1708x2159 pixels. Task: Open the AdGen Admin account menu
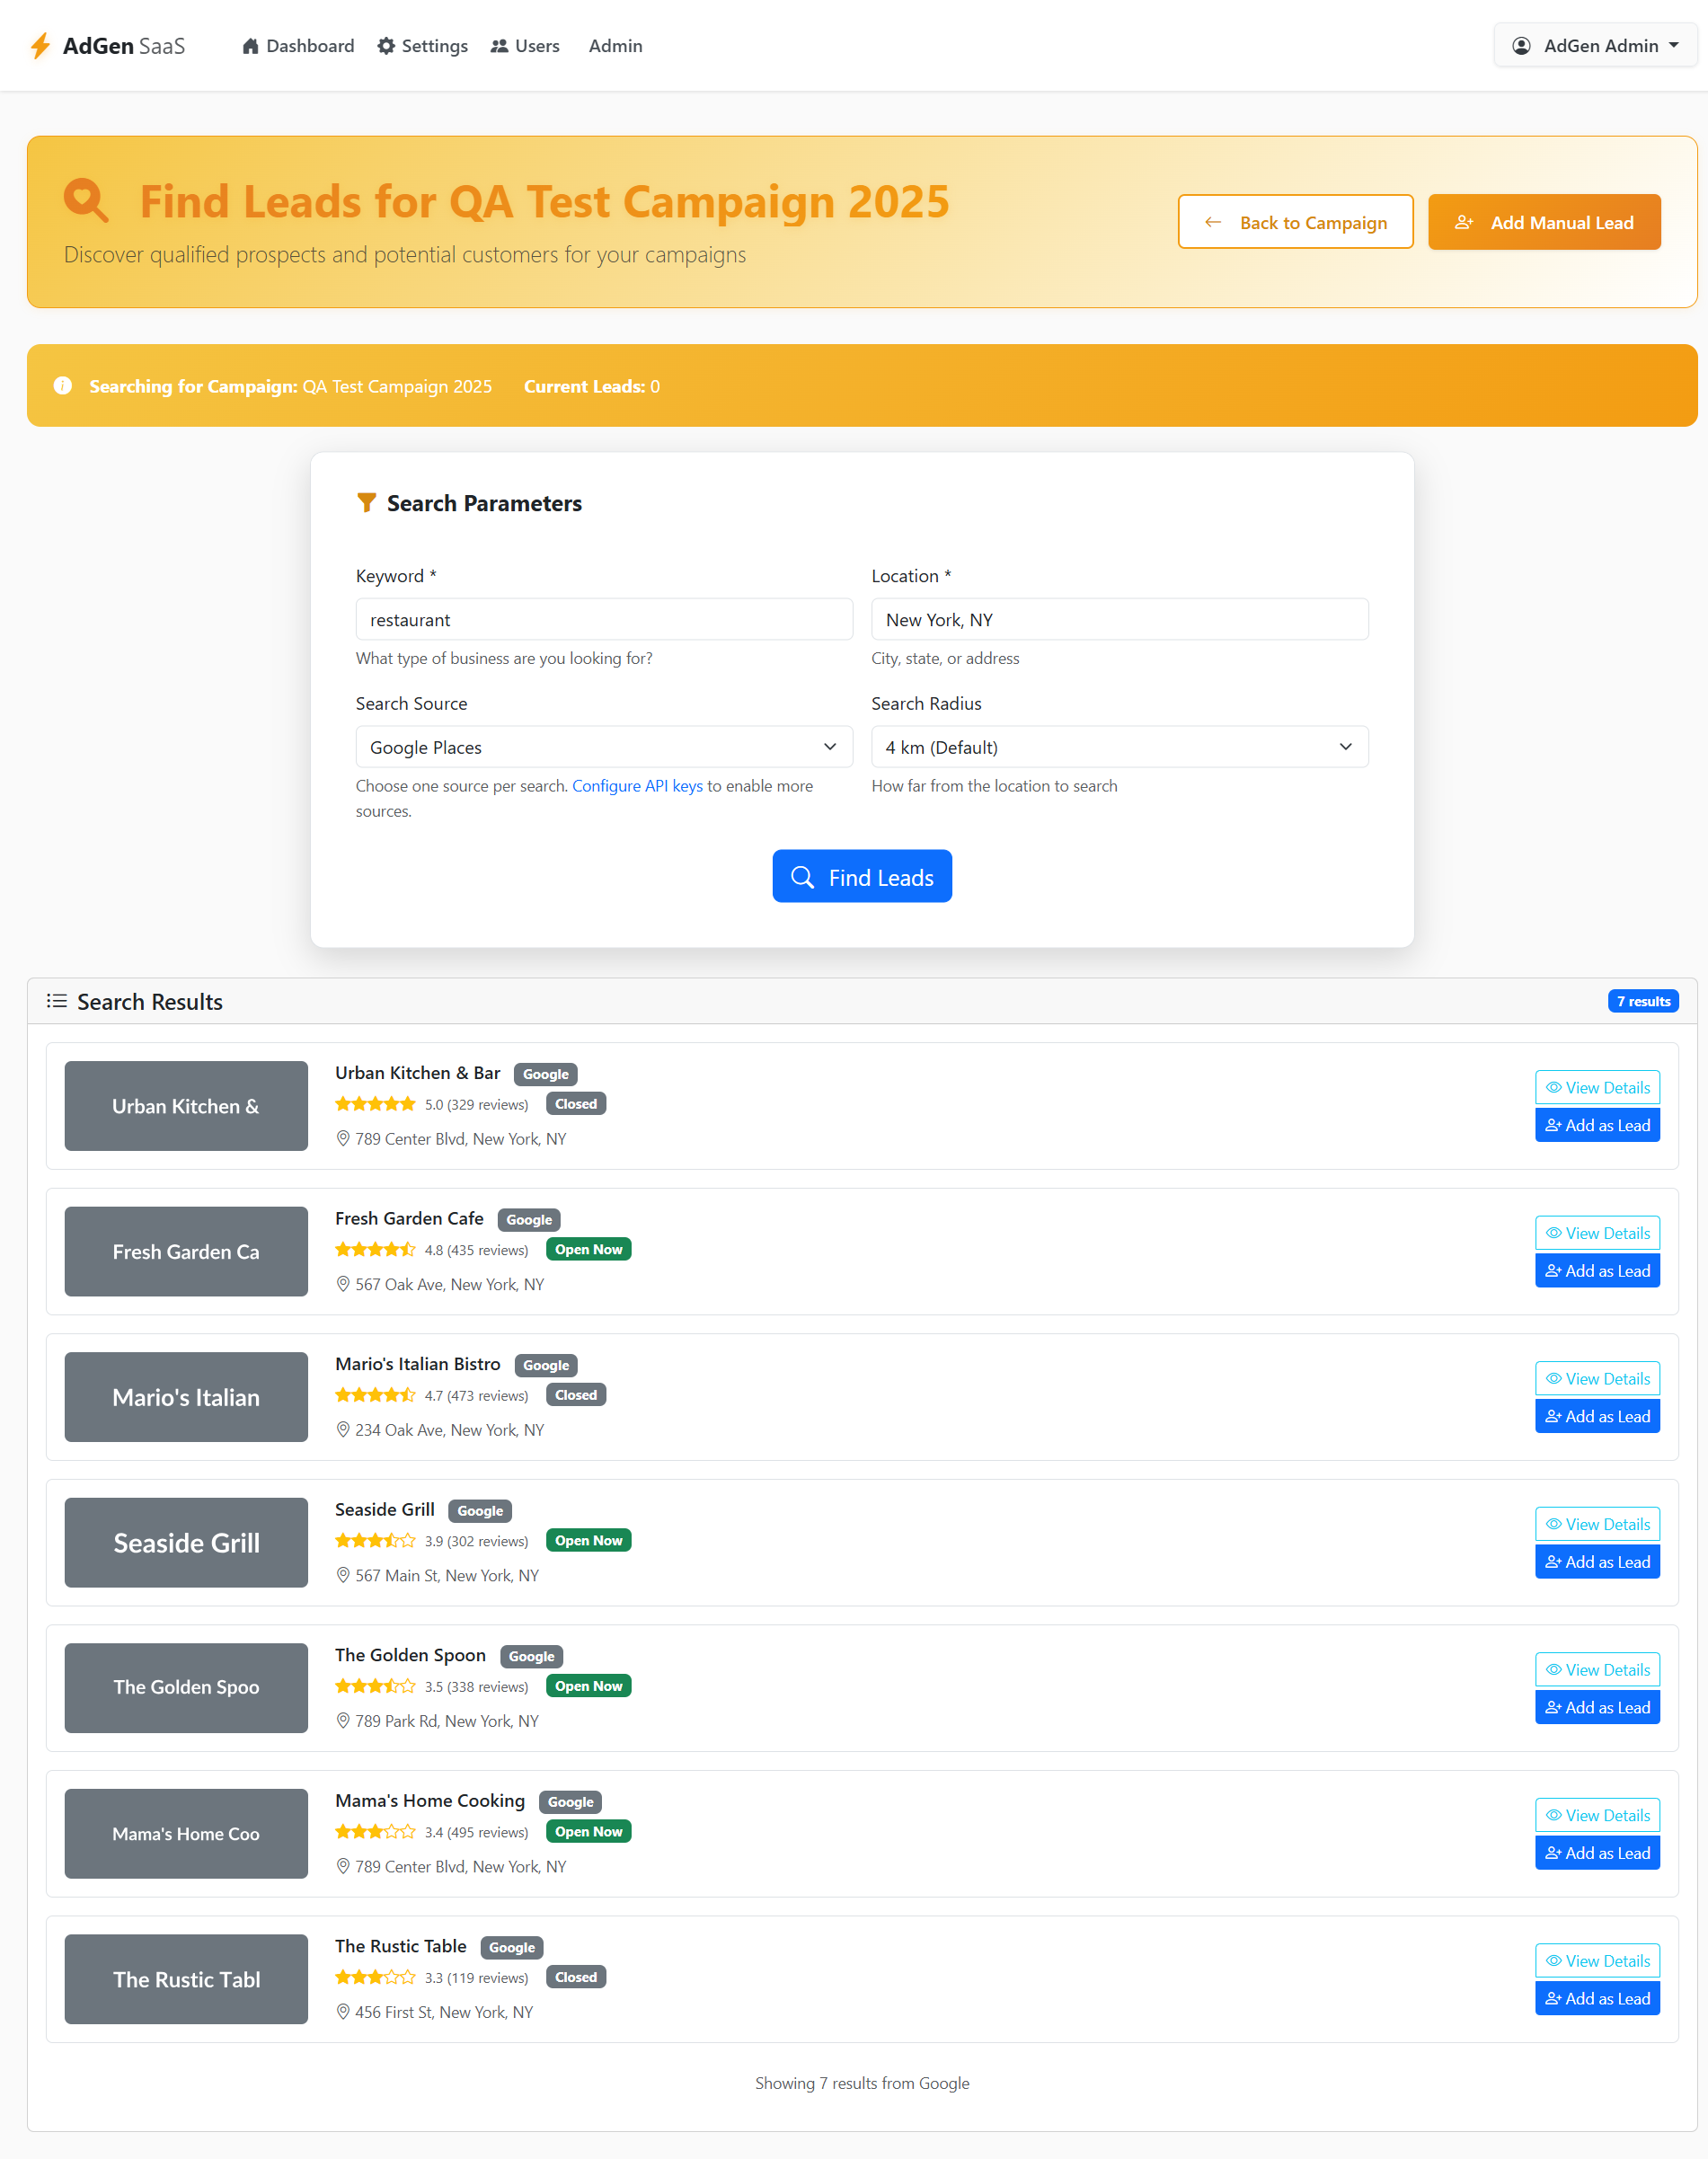[x=1595, y=46]
